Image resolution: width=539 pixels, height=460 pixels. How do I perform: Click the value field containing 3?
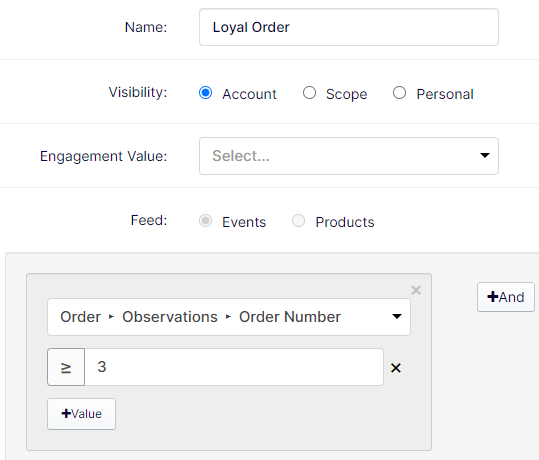234,367
